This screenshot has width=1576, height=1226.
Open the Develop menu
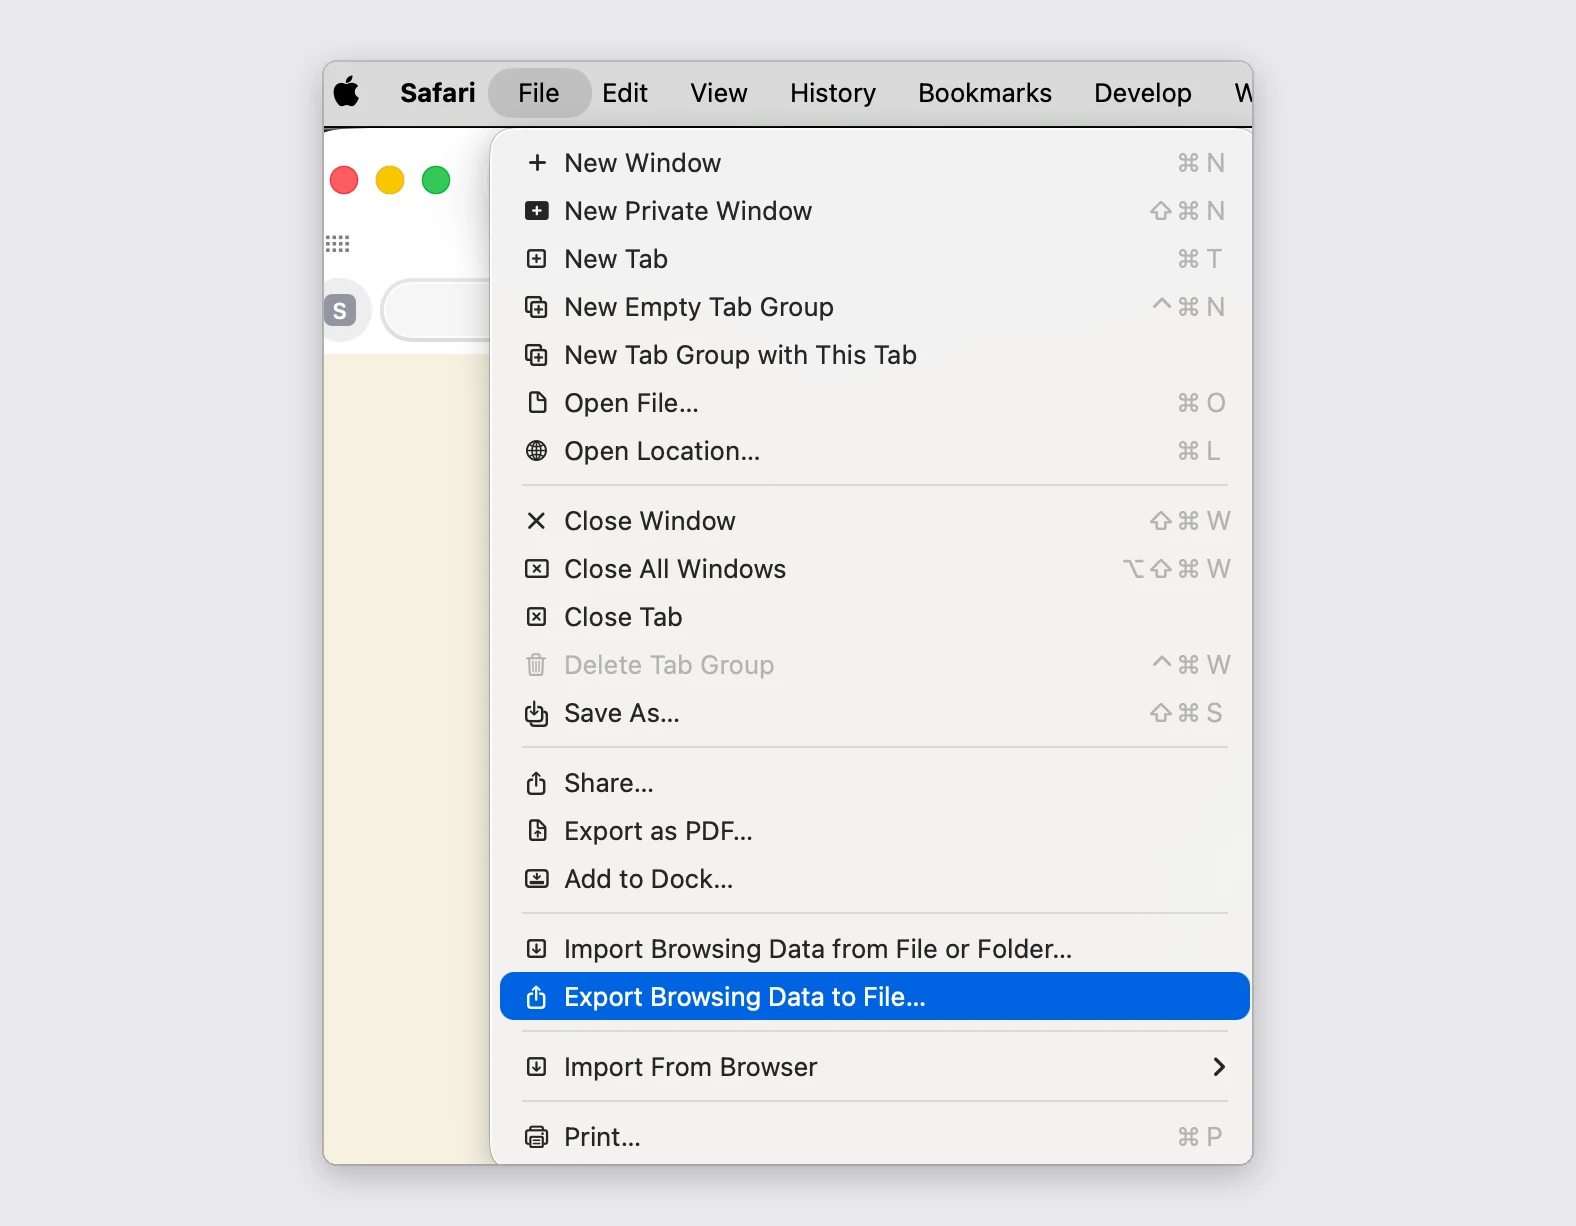1143,93
